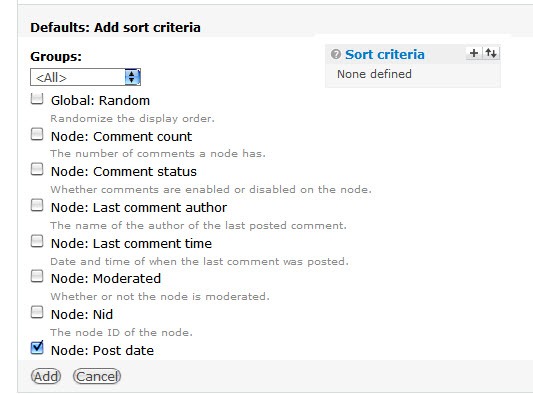Click the plus icon in Sort criteria
This screenshot has height=394, width=533.
tap(474, 53)
